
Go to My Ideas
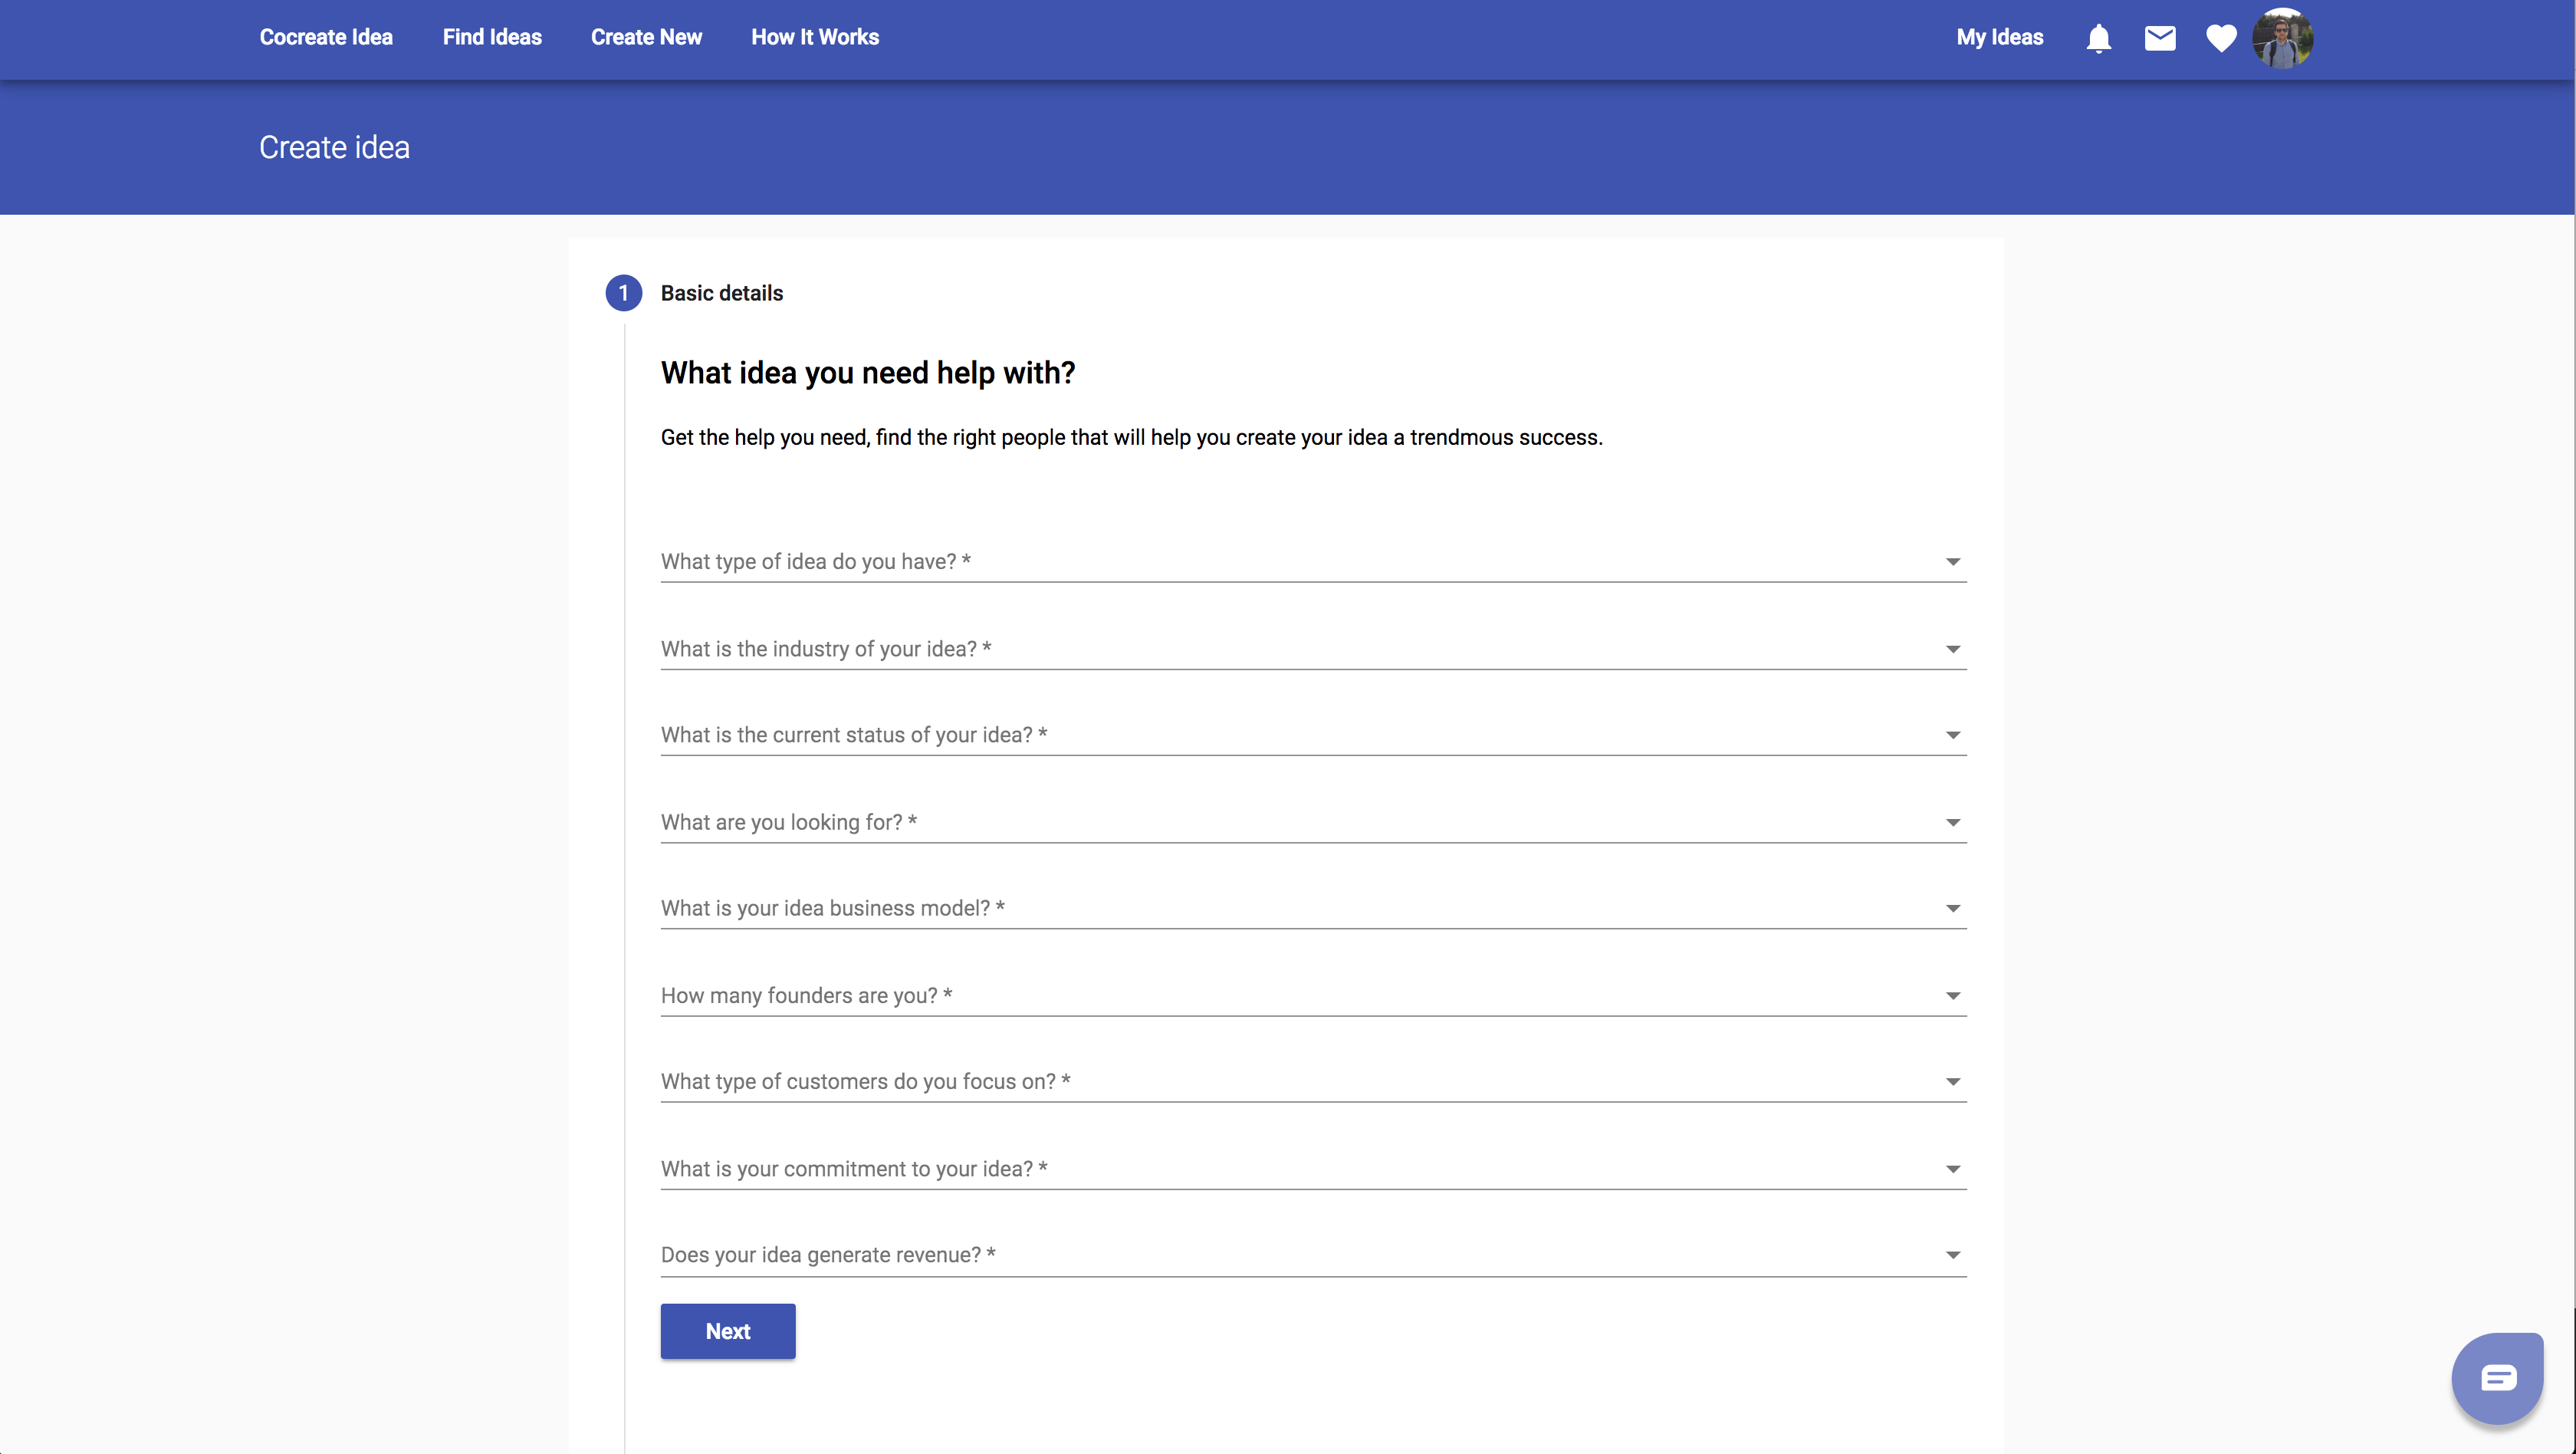point(1998,37)
